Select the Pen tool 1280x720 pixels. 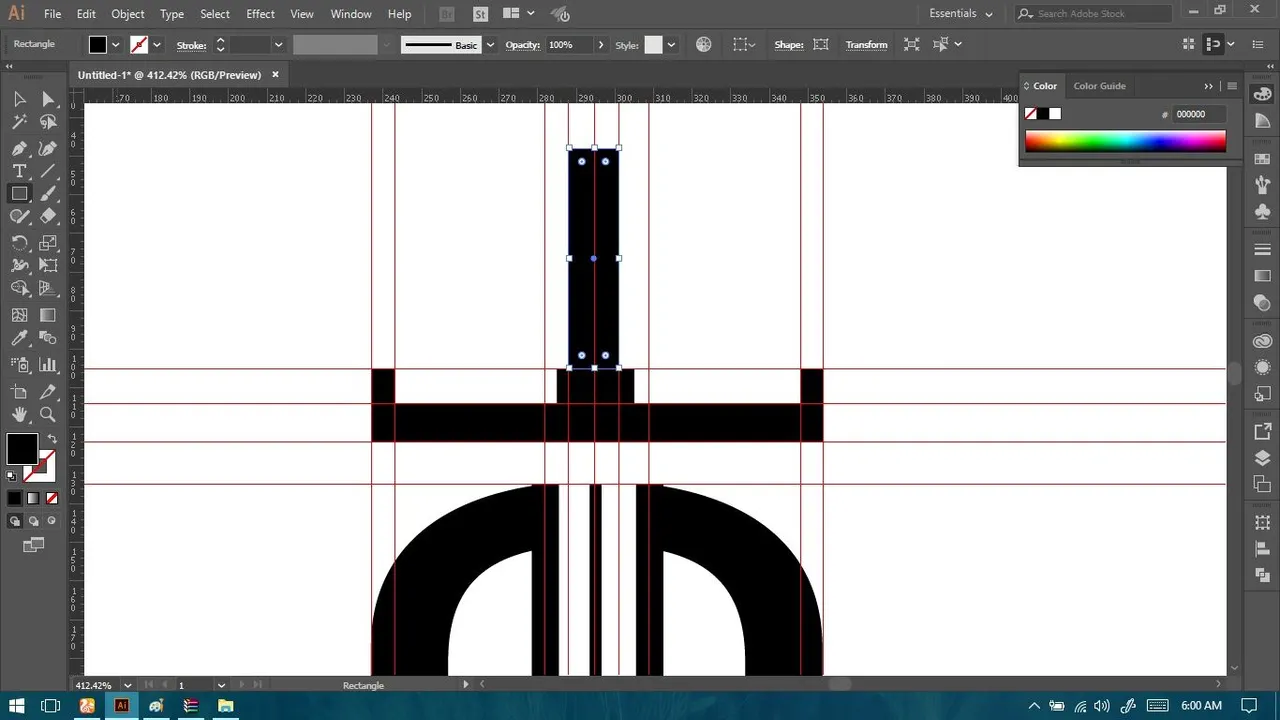point(19,148)
